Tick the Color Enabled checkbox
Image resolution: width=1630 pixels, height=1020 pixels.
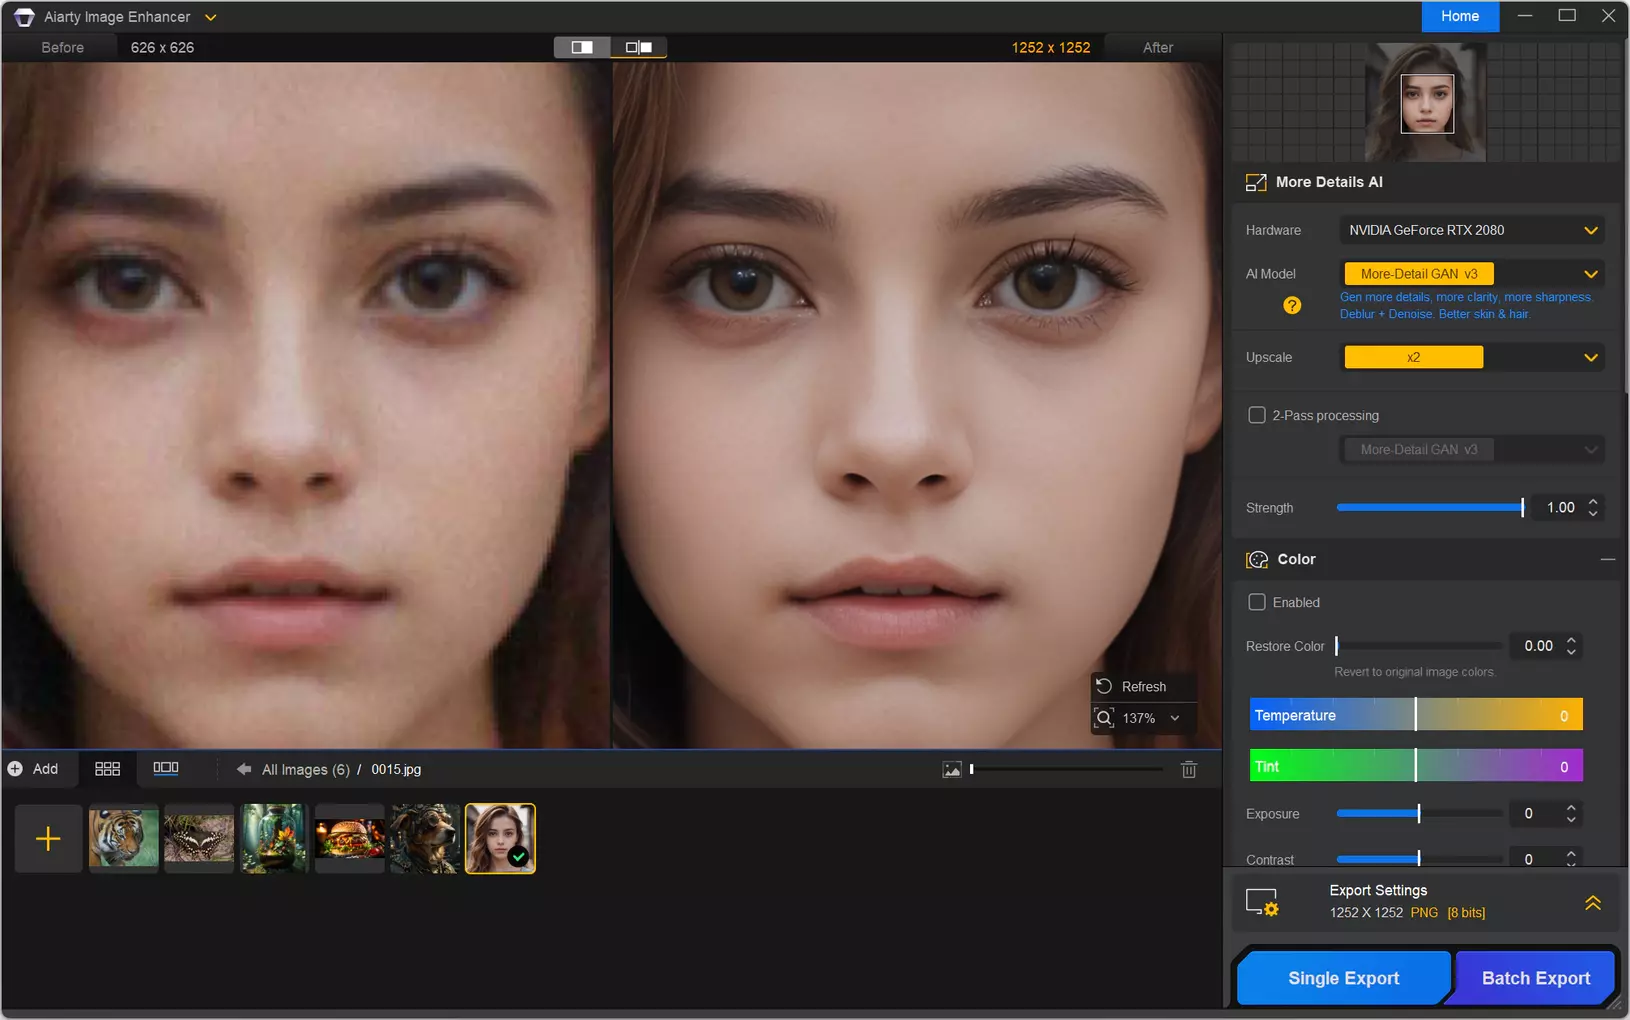1257,602
